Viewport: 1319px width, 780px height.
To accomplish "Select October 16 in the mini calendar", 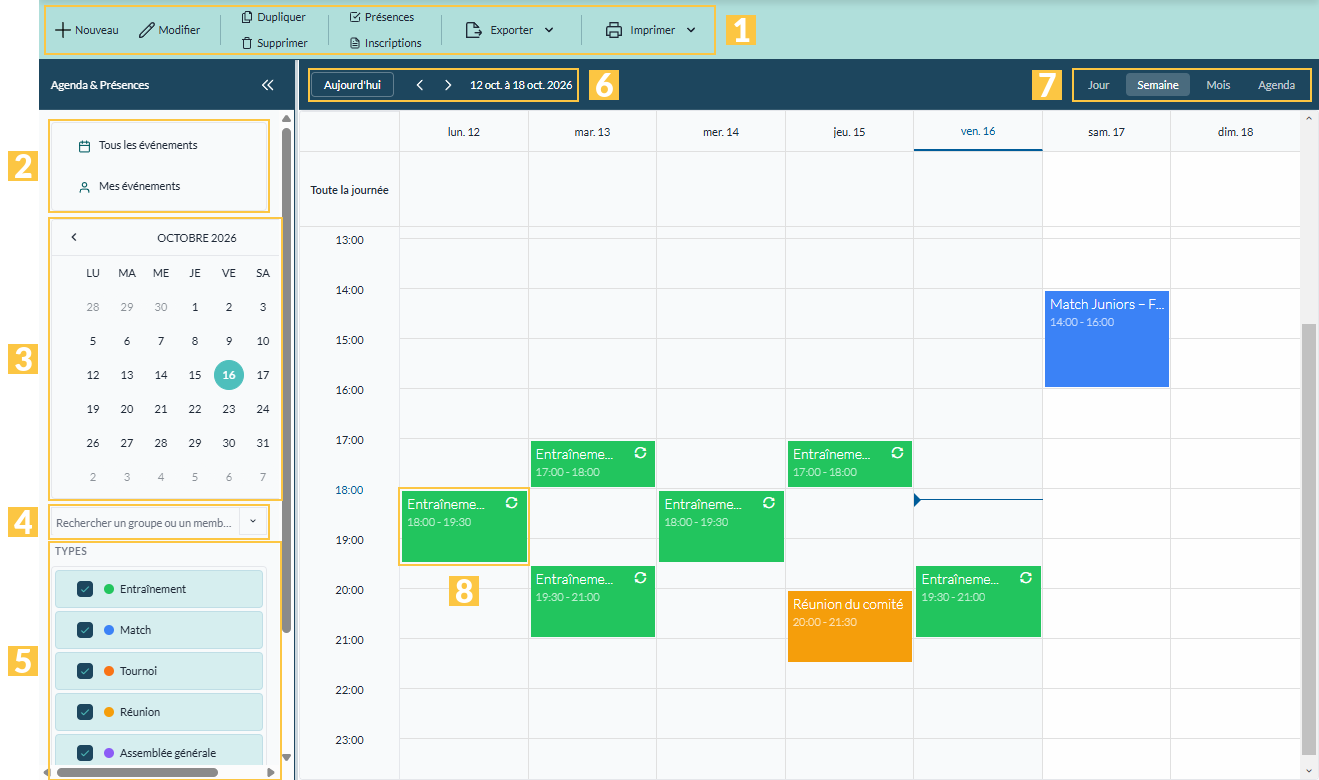I will pyautogui.click(x=229, y=375).
